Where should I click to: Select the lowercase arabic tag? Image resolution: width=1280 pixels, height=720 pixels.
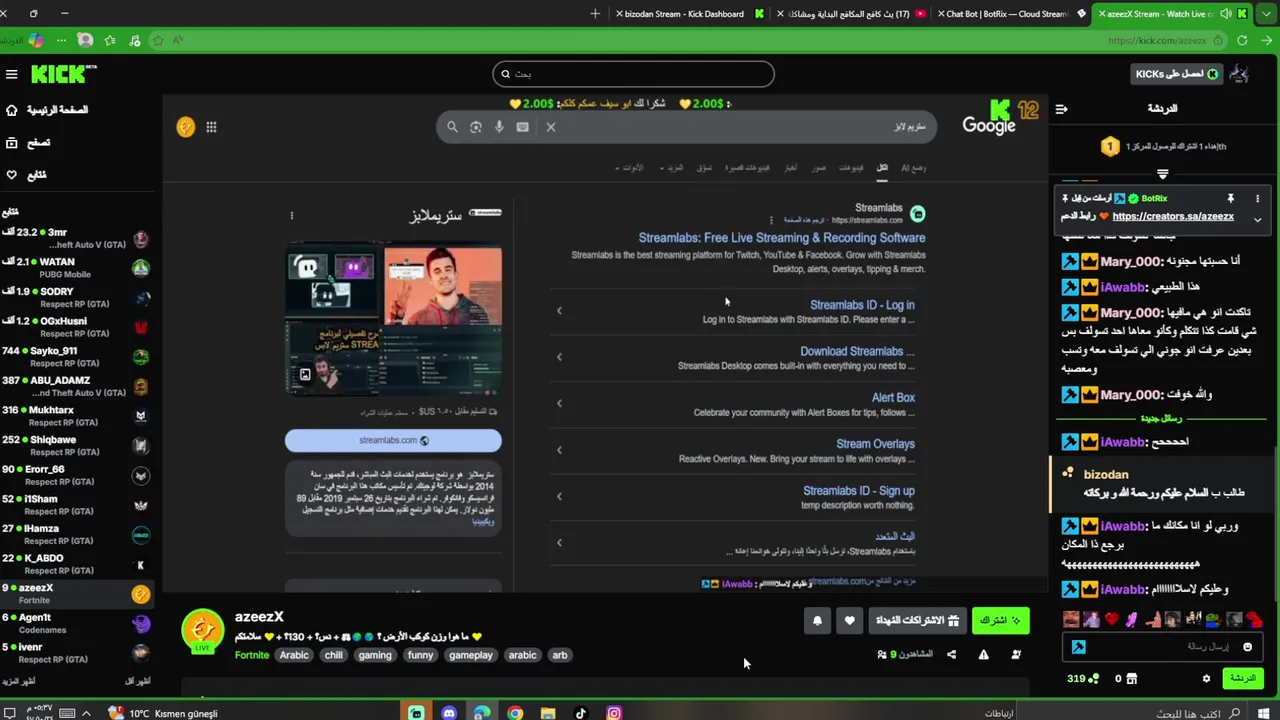click(x=522, y=656)
